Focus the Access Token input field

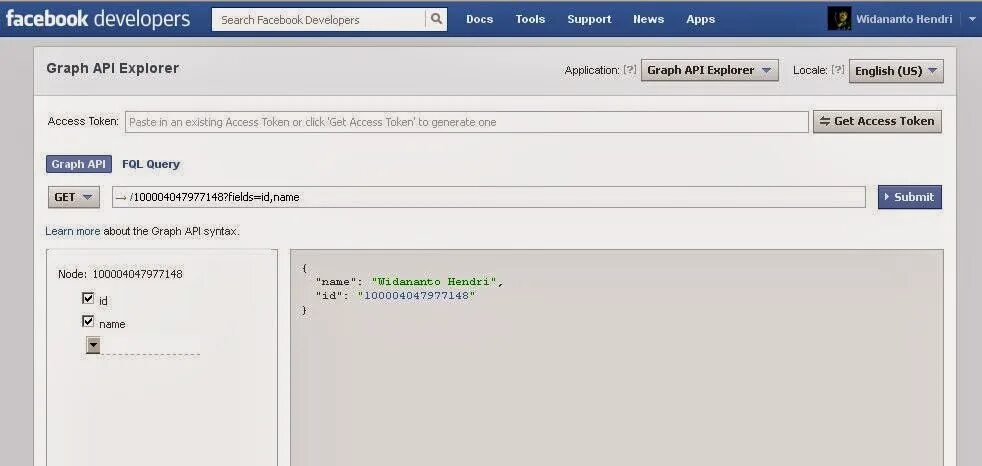tap(467, 122)
